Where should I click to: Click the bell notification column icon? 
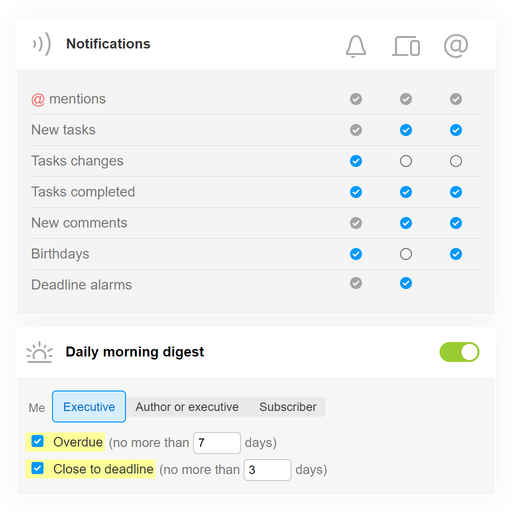point(356,46)
